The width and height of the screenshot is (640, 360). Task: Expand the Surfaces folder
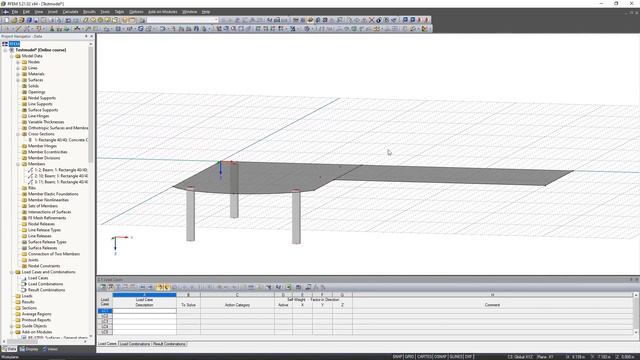18,80
